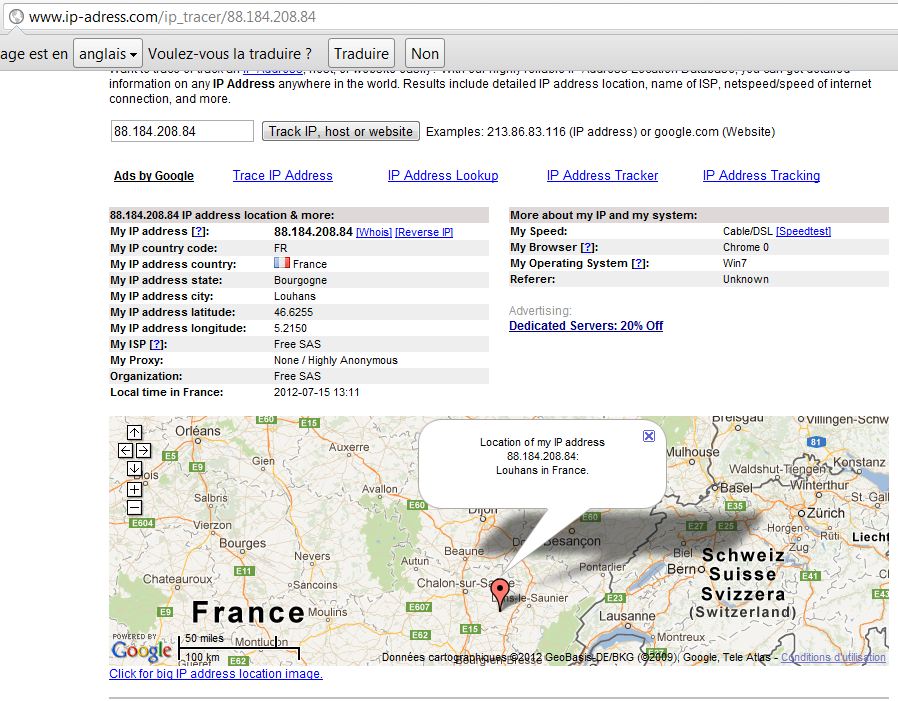Open the Speedtest link
Screen dimensions: 898x701
804,231
